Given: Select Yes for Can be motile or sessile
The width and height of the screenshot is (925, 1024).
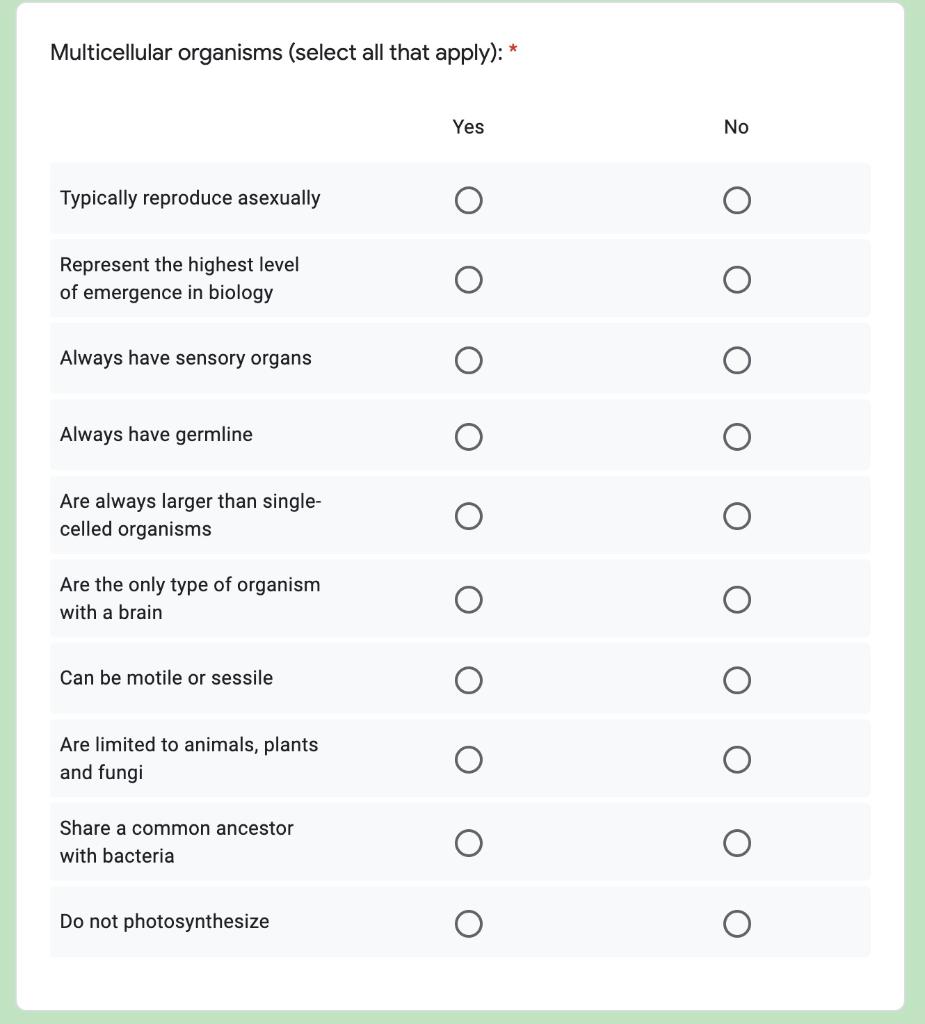Looking at the screenshot, I should (x=468, y=680).
